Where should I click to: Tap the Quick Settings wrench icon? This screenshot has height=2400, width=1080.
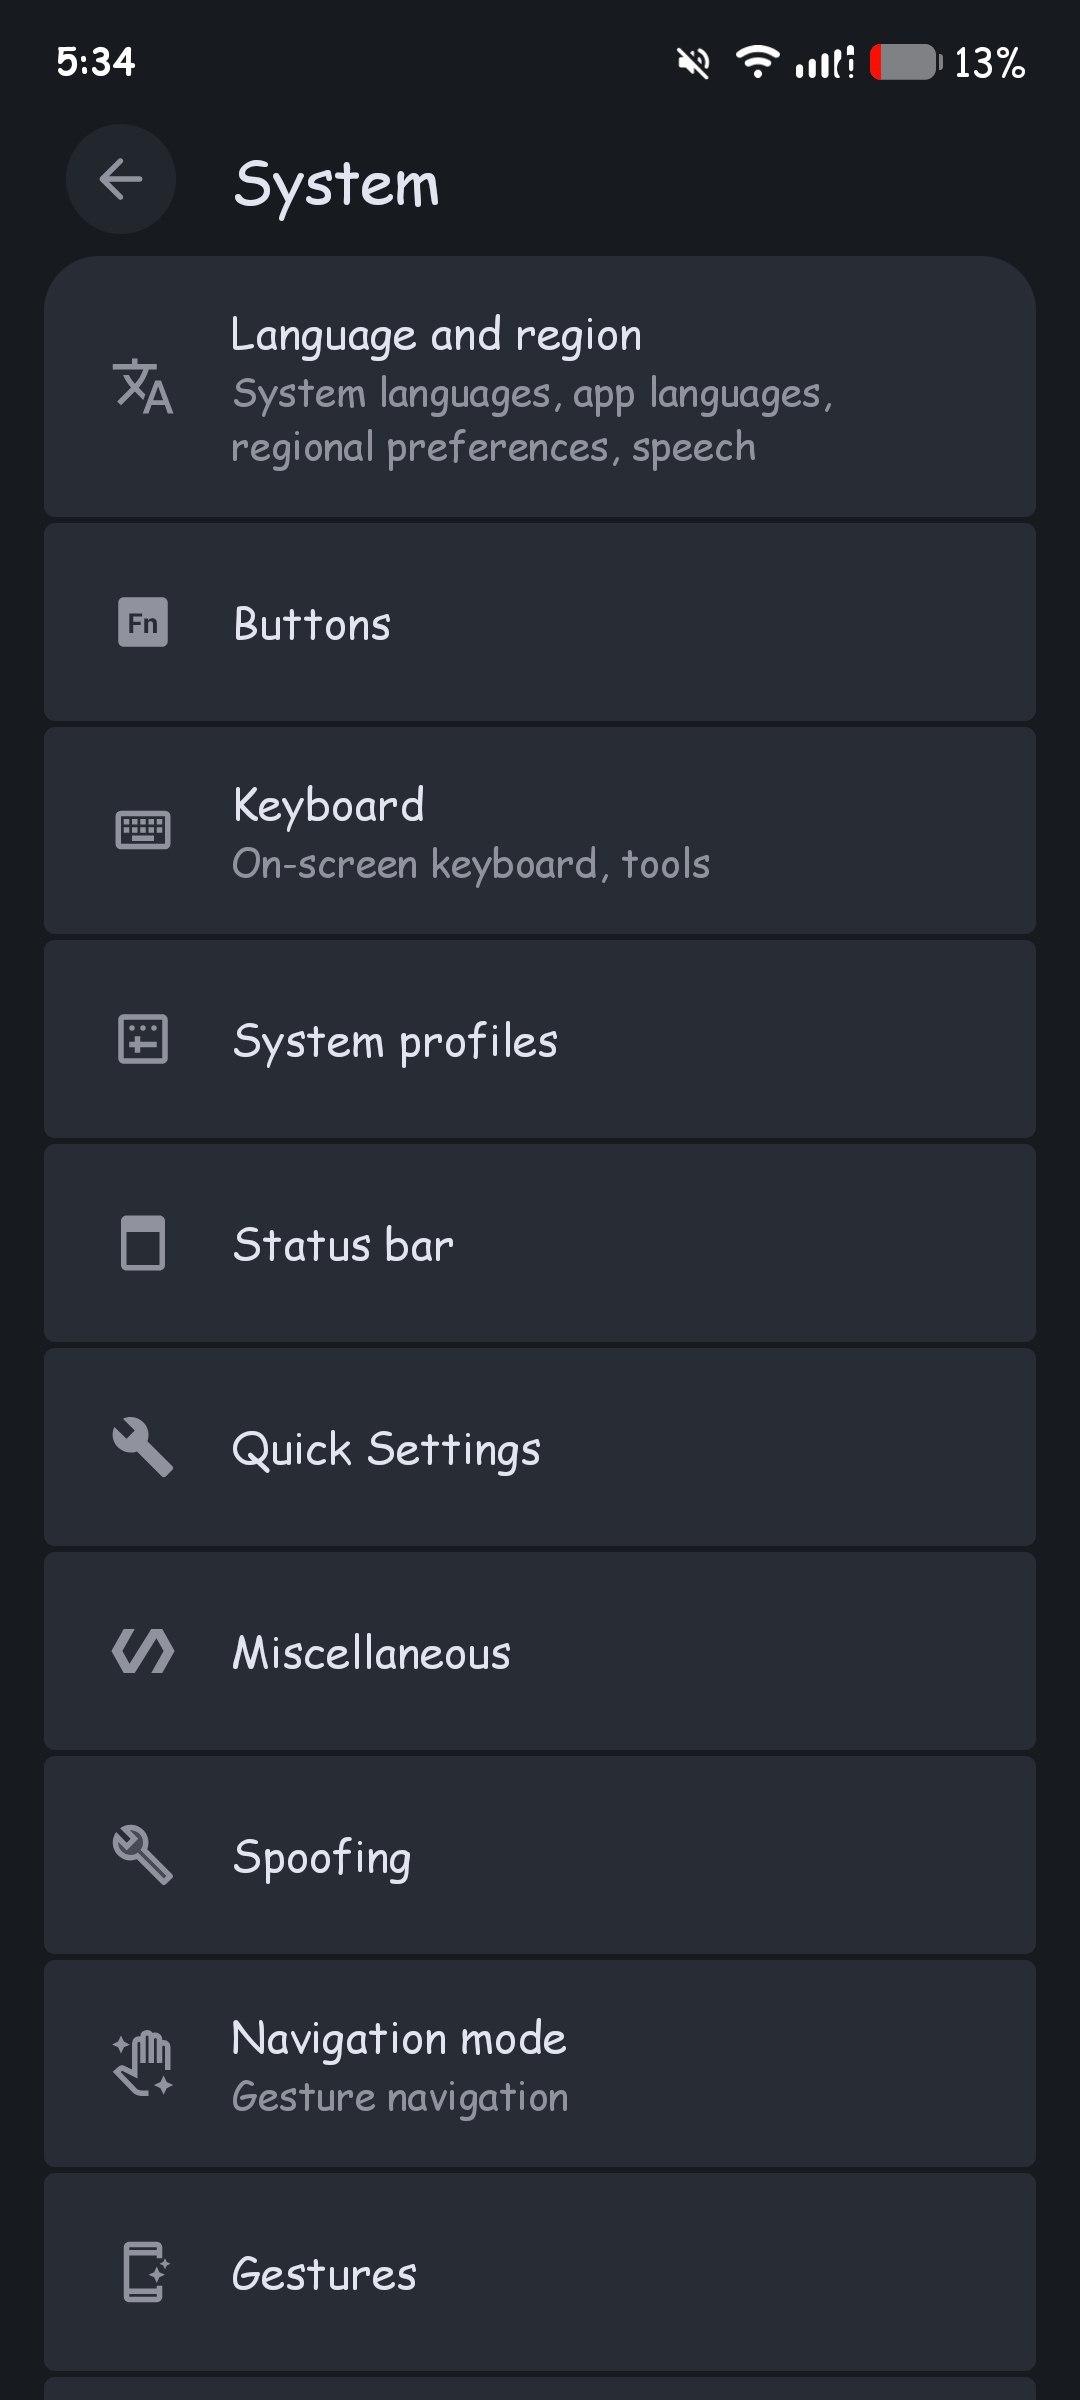[x=143, y=1447]
